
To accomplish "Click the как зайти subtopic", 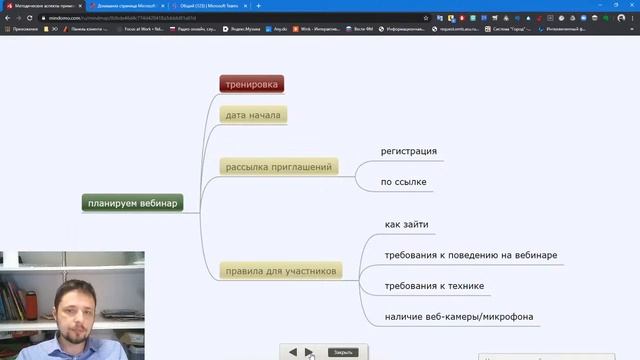I will (407, 224).
